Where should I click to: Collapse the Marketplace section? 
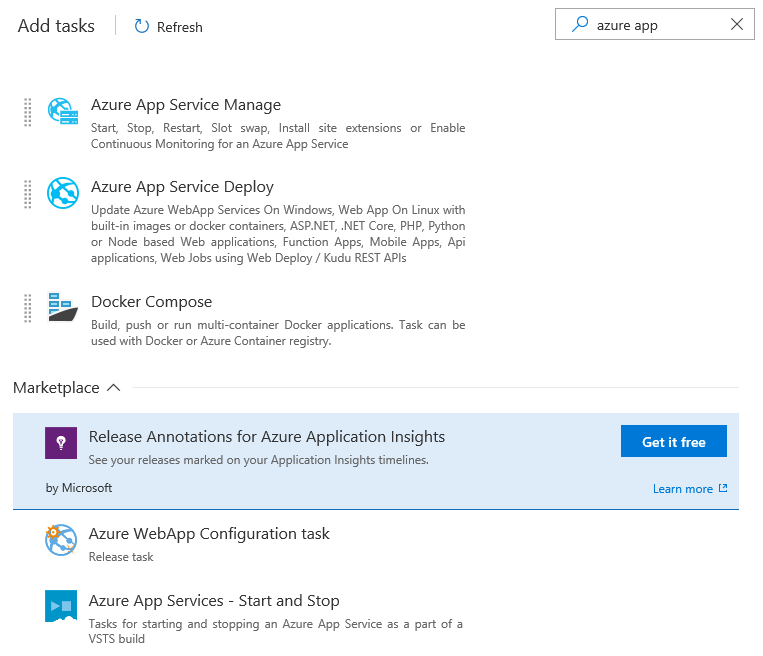click(113, 388)
